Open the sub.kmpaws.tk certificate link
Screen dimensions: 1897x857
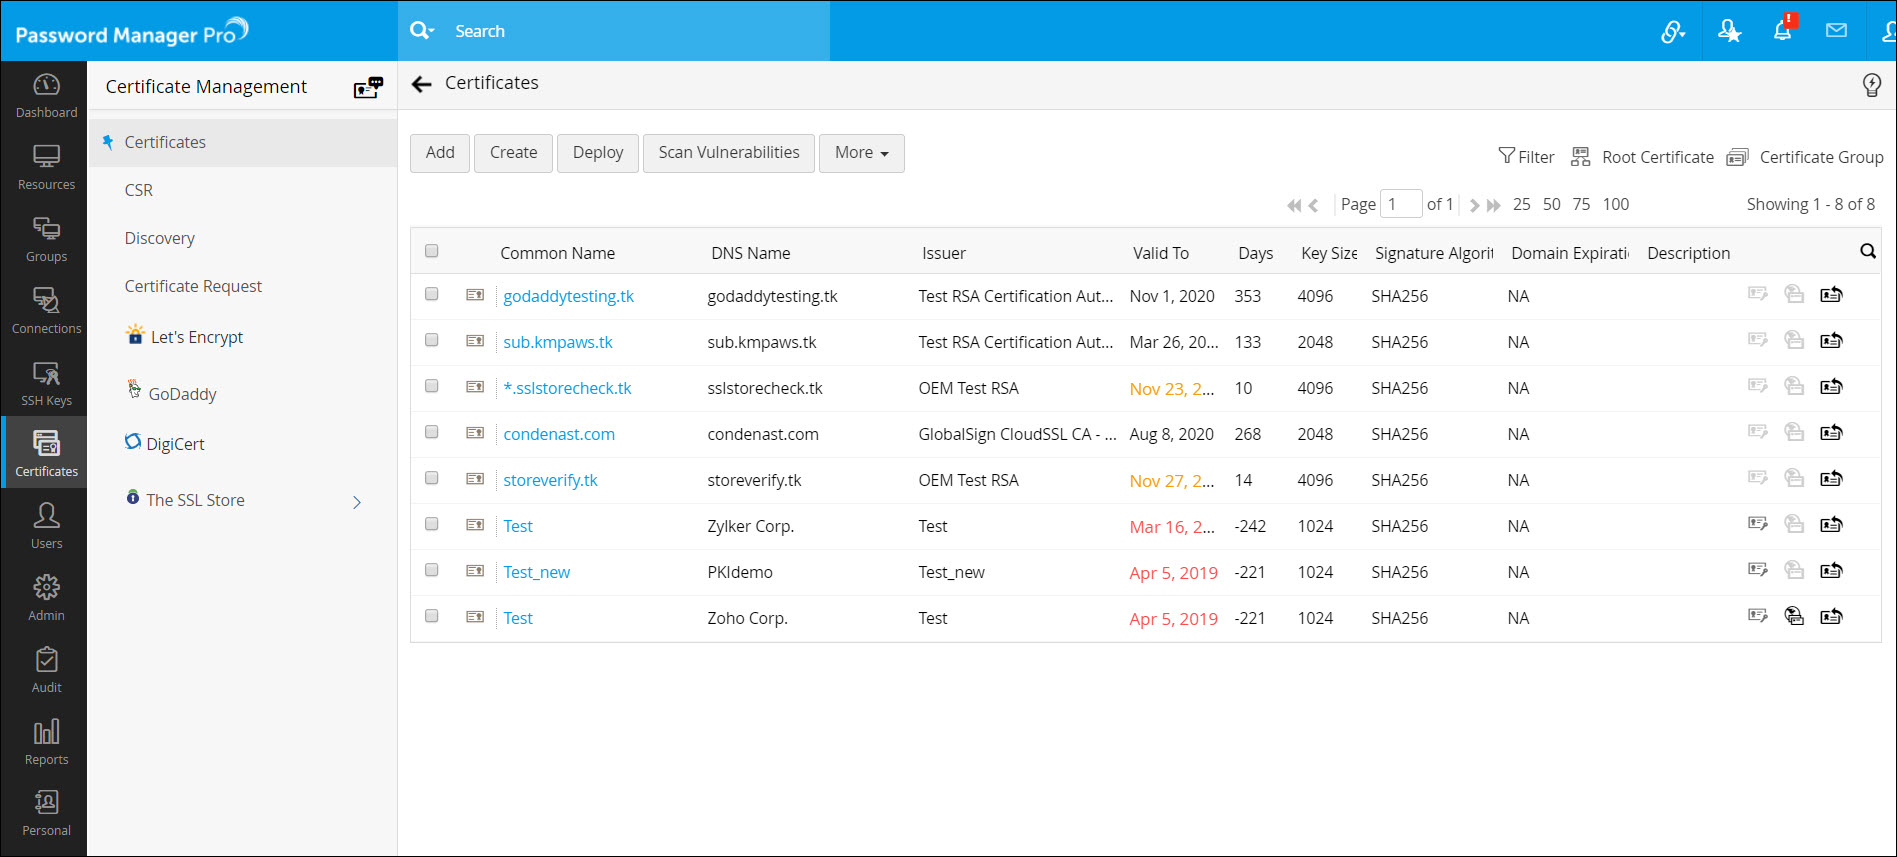pyautogui.click(x=558, y=342)
